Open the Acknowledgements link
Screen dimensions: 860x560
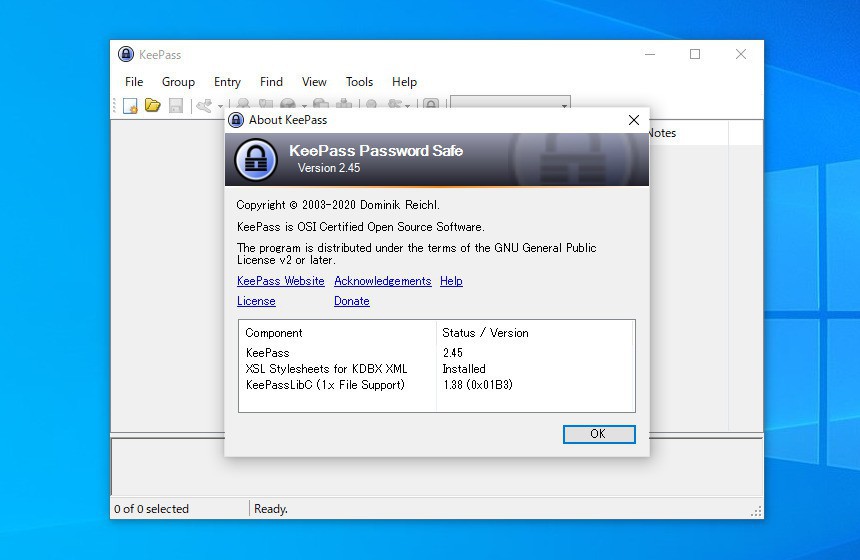382,281
